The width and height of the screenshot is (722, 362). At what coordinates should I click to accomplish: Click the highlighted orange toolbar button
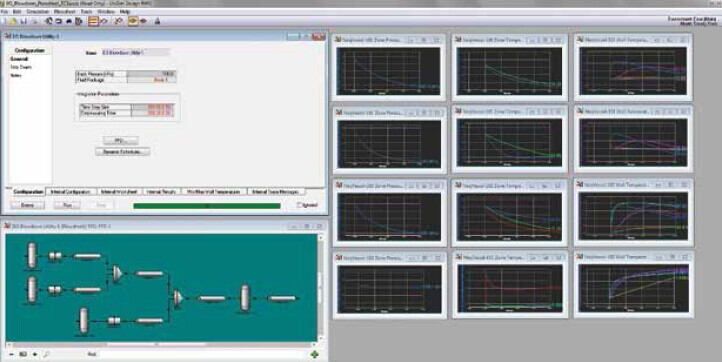pos(93,21)
